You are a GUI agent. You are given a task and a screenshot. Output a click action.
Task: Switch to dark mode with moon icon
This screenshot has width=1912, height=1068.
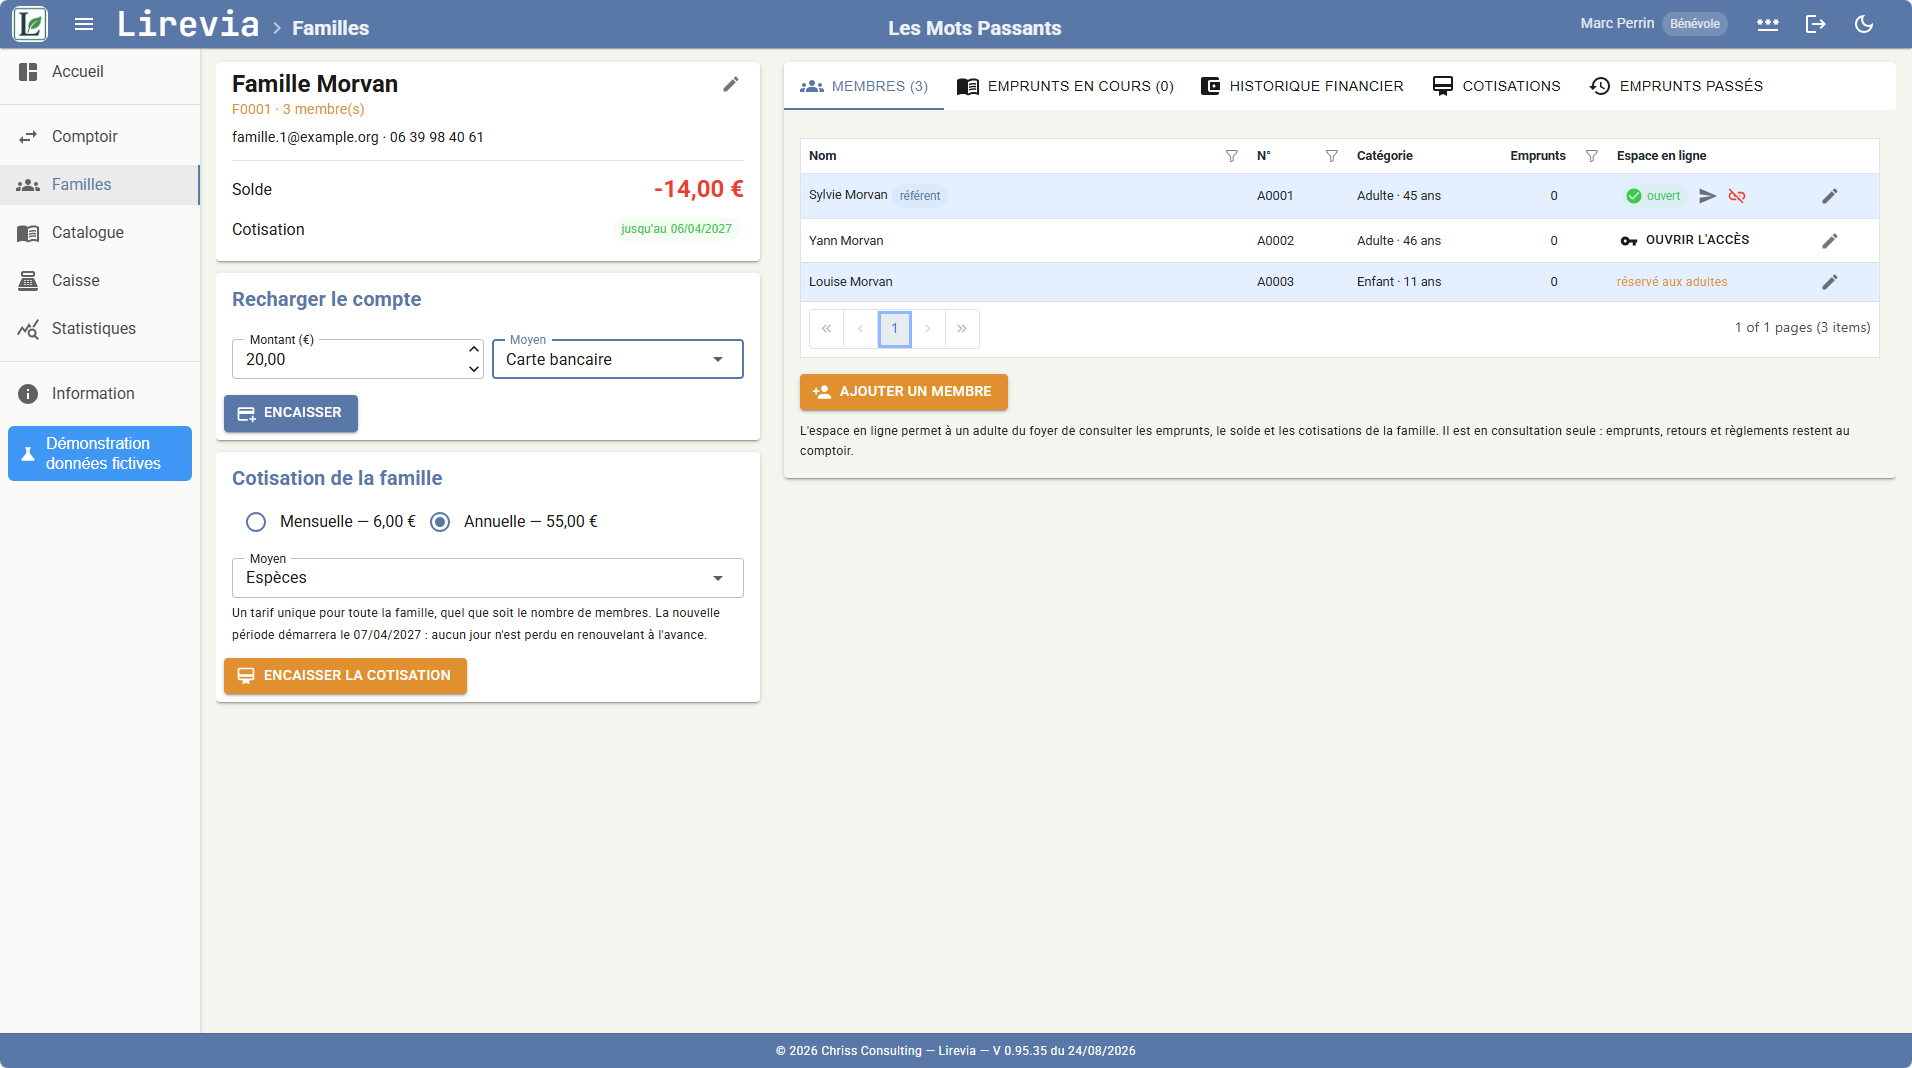[x=1864, y=24]
